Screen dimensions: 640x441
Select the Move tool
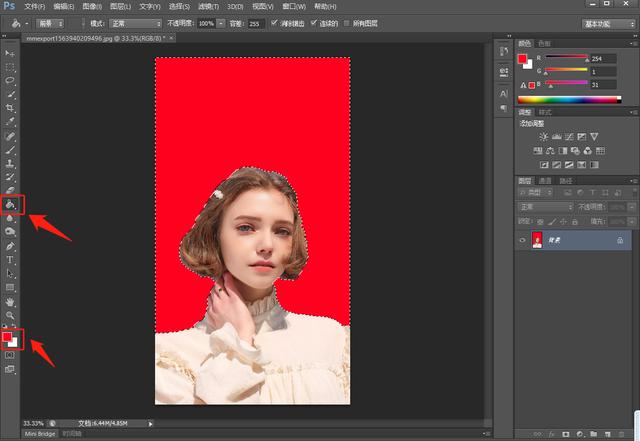tap(10, 53)
